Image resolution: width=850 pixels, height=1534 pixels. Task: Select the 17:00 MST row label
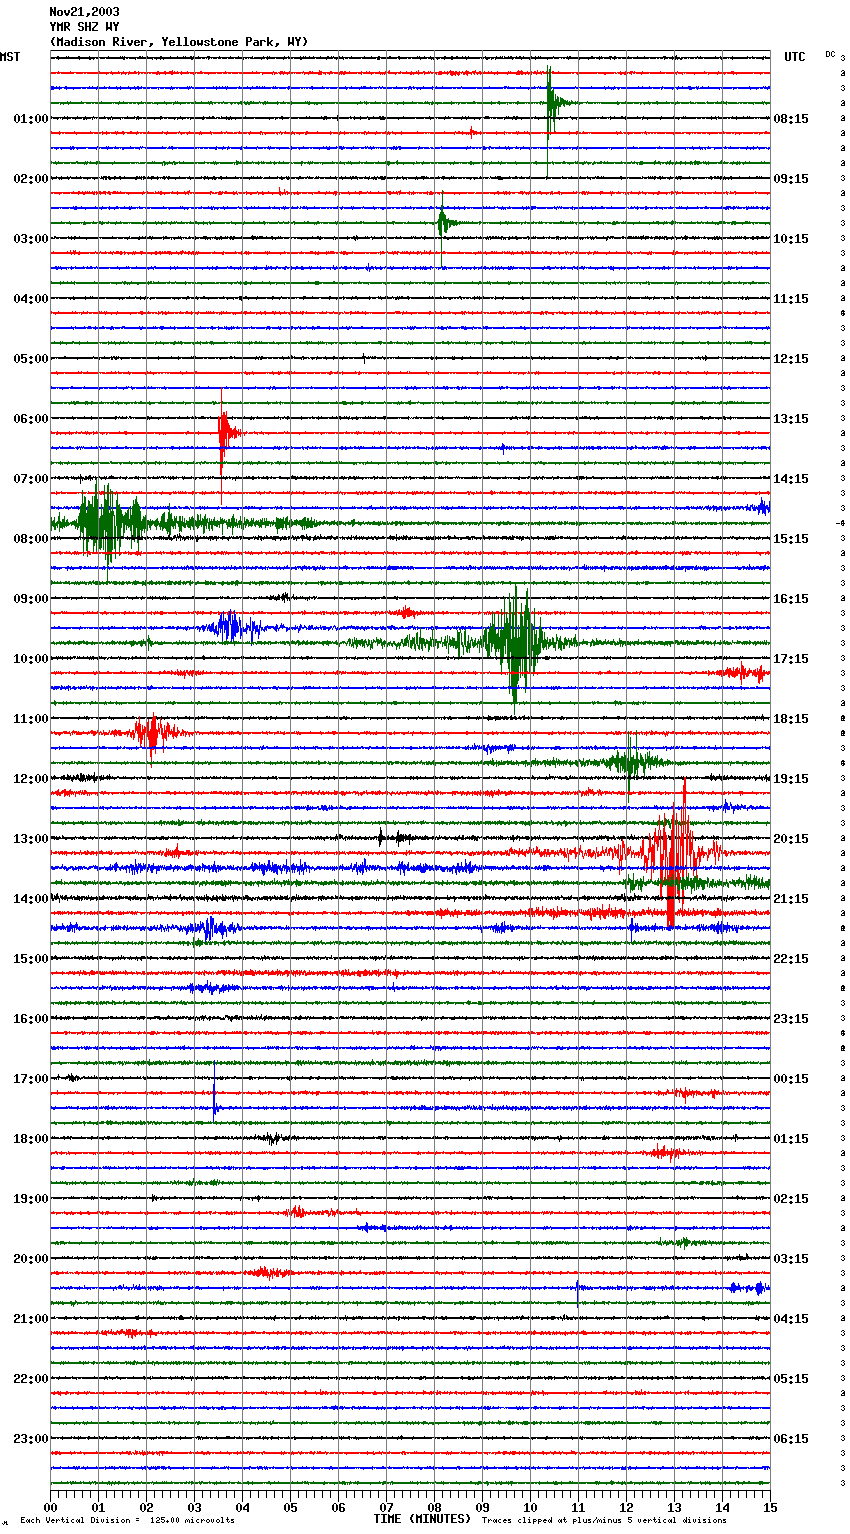coord(31,1079)
